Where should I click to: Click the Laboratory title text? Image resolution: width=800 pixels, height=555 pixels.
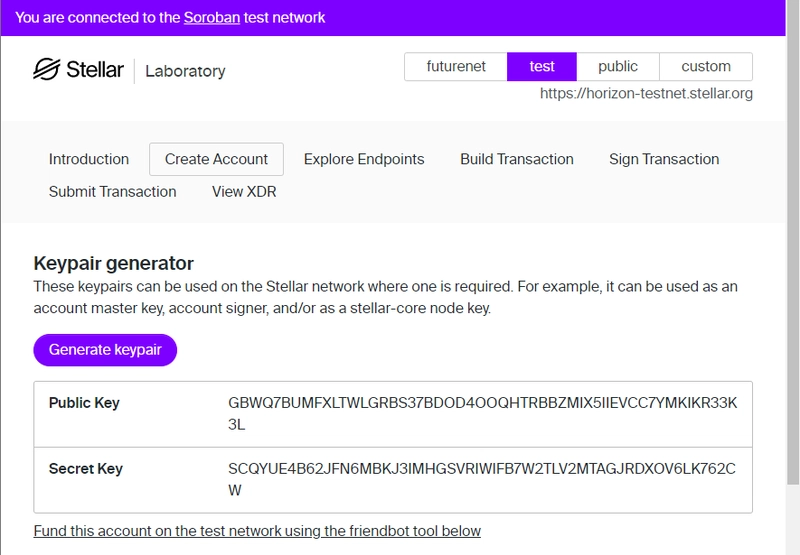click(x=185, y=71)
